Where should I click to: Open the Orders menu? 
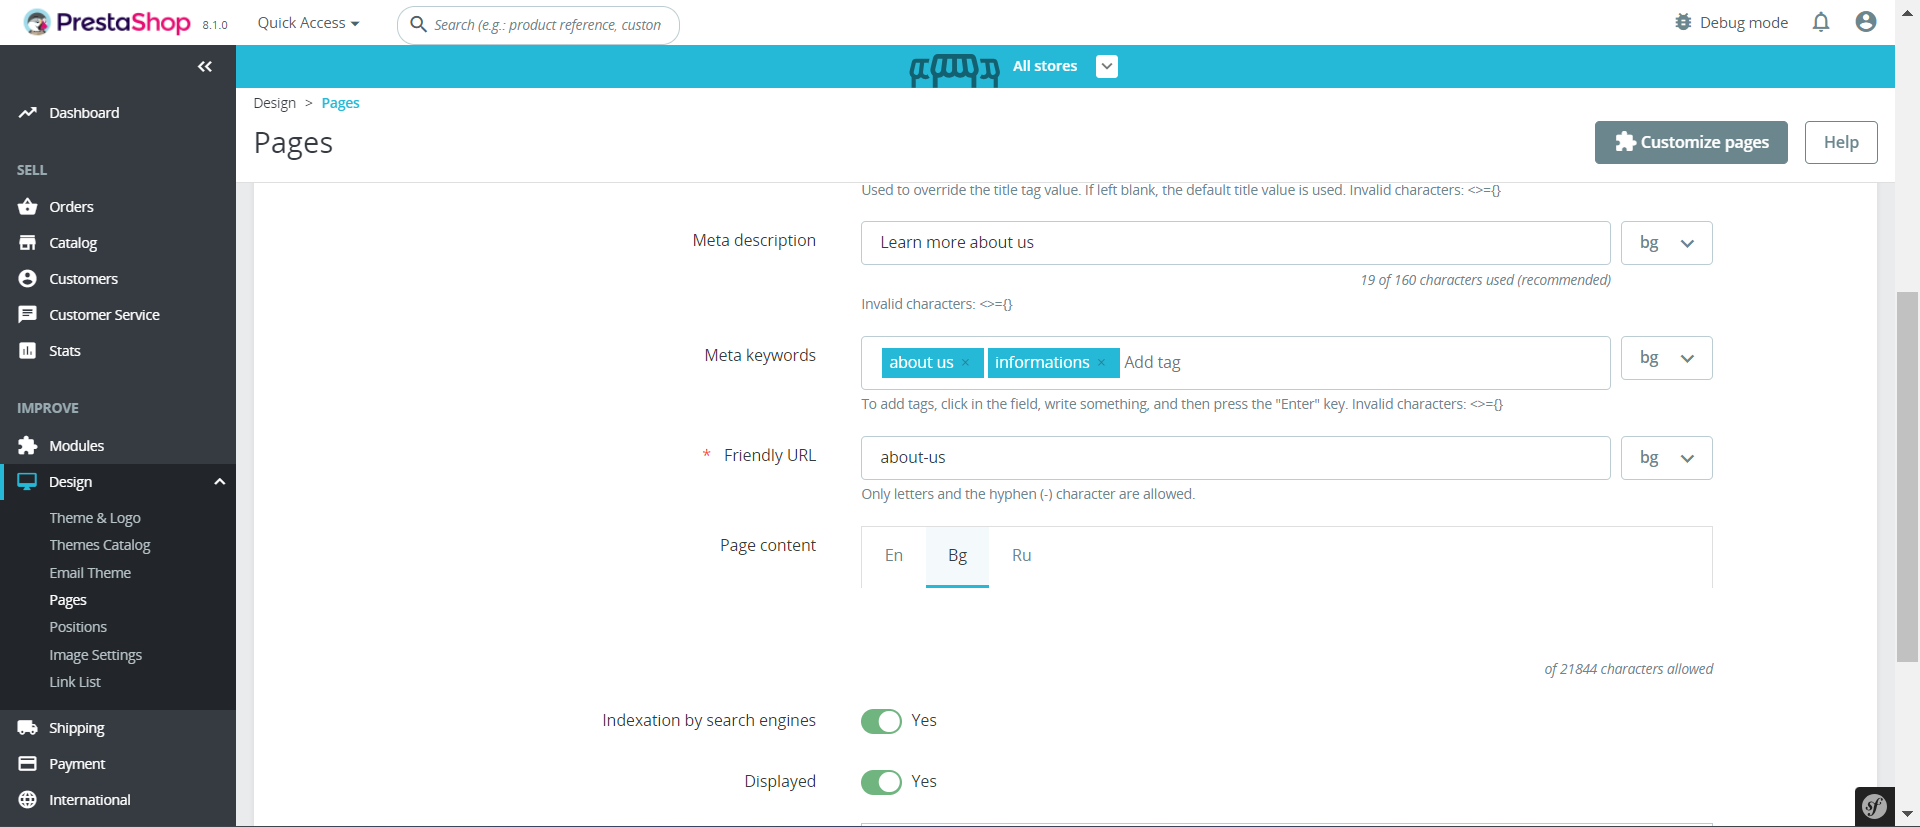[x=71, y=207]
